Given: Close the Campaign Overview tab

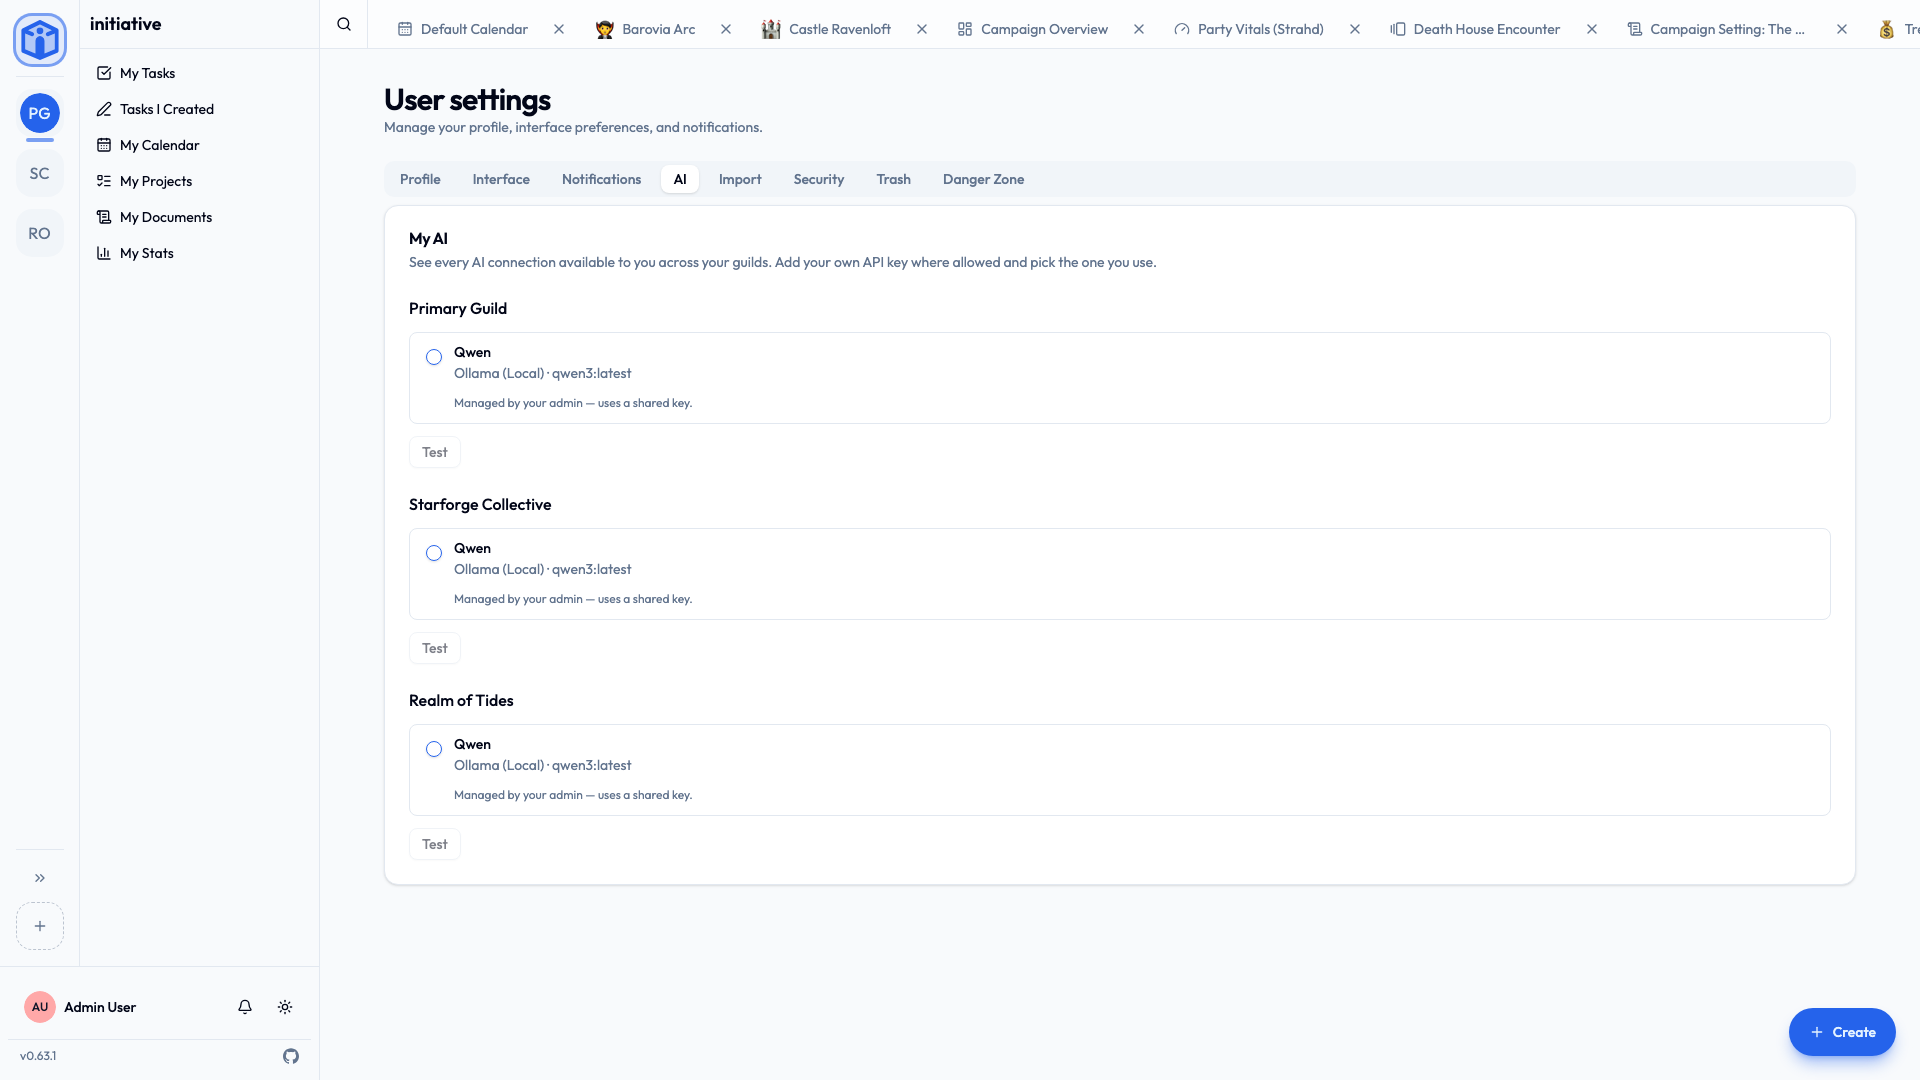Looking at the screenshot, I should [x=1139, y=29].
